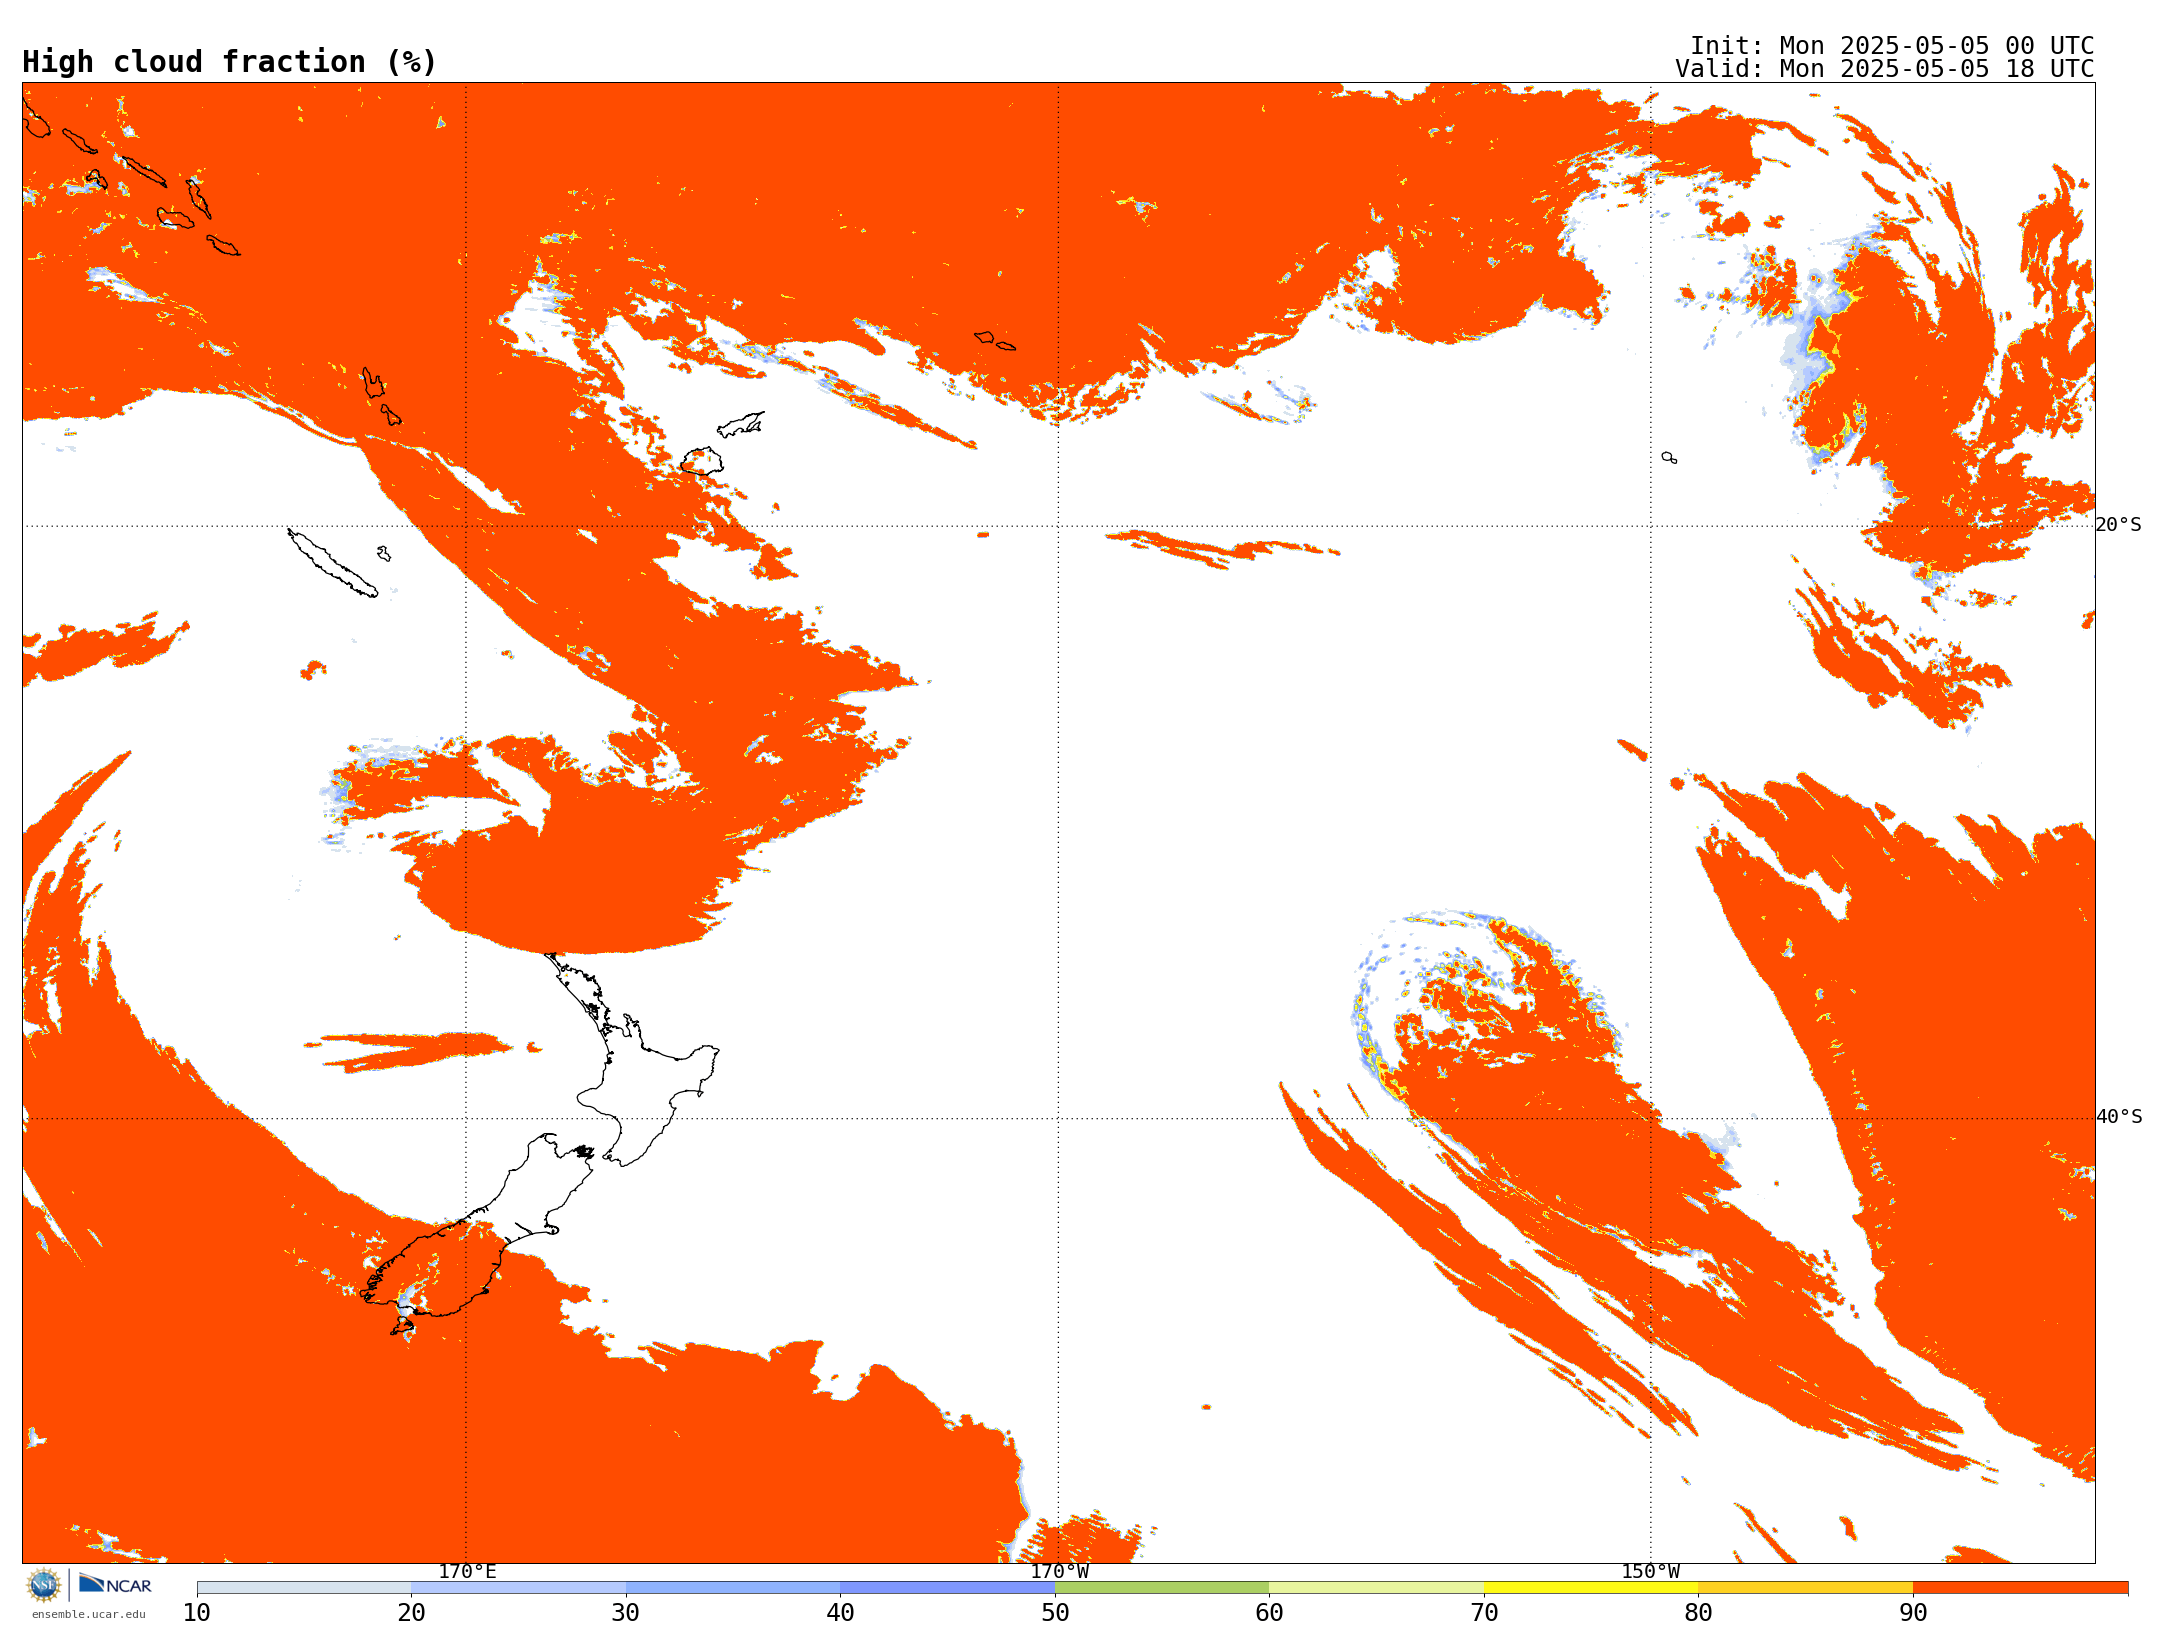The image size is (2160, 1626).
Task: Select the 'Init: Mon 2025-05-05 00 UTC' text
Action: [x=1892, y=46]
